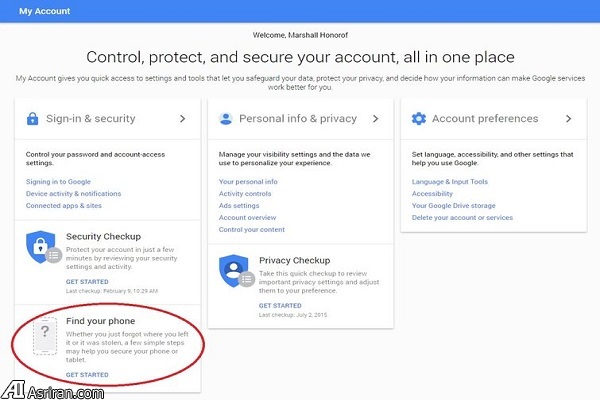Click Get Started under Find your phone
The image size is (600, 400).
coord(87,374)
